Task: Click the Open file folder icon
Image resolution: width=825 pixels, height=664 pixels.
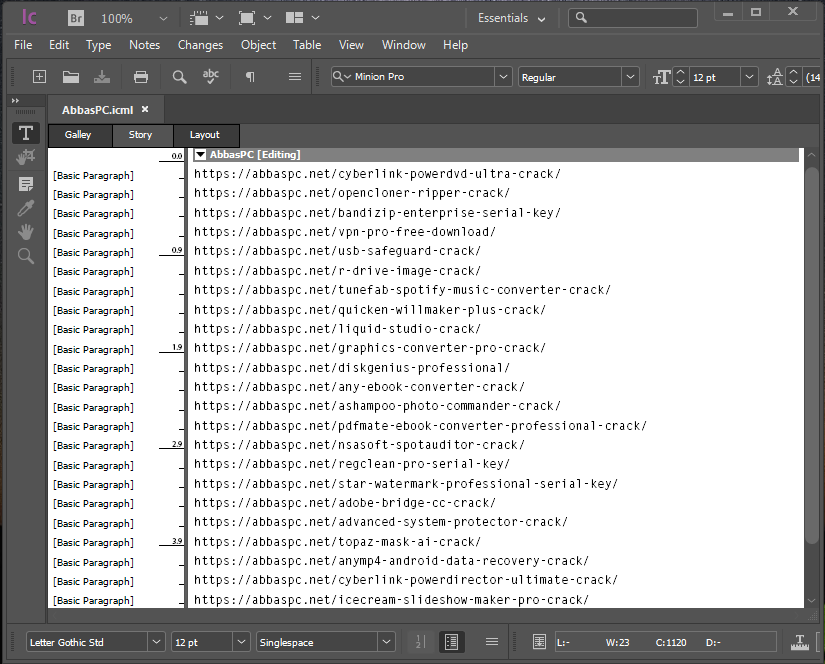Action: [x=71, y=77]
